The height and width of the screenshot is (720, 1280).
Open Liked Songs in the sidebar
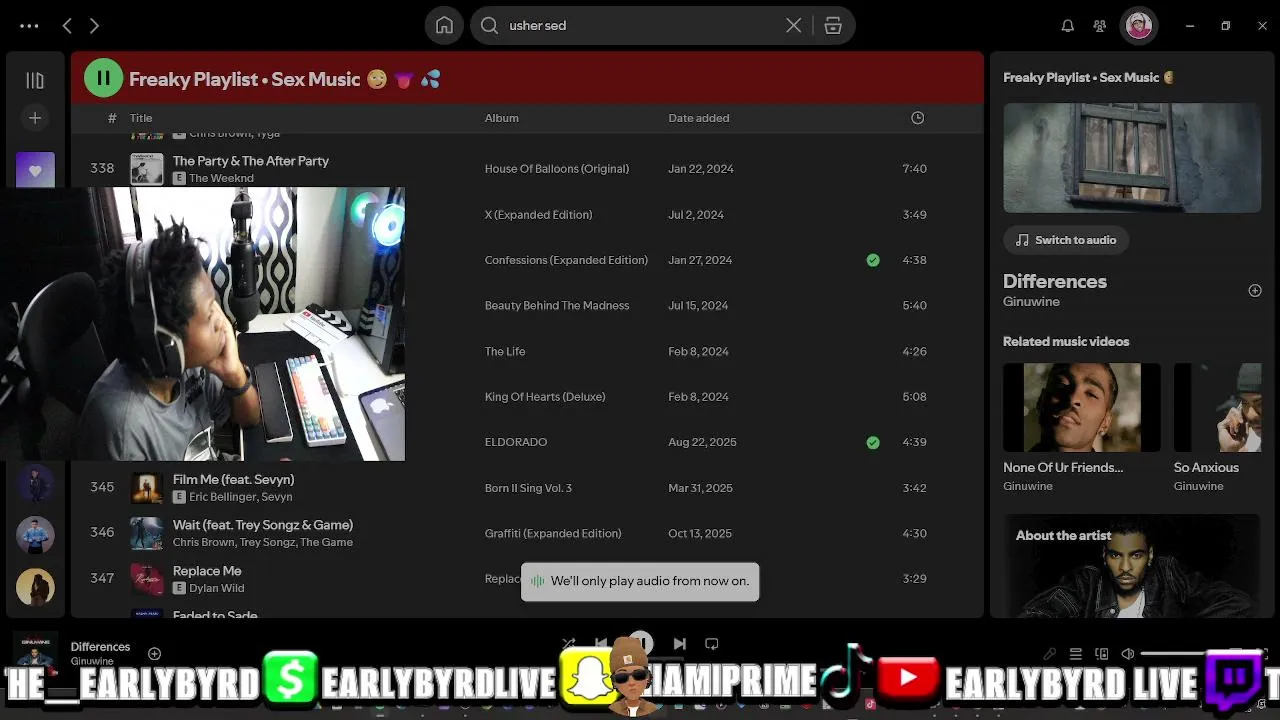pyautogui.click(x=35, y=170)
